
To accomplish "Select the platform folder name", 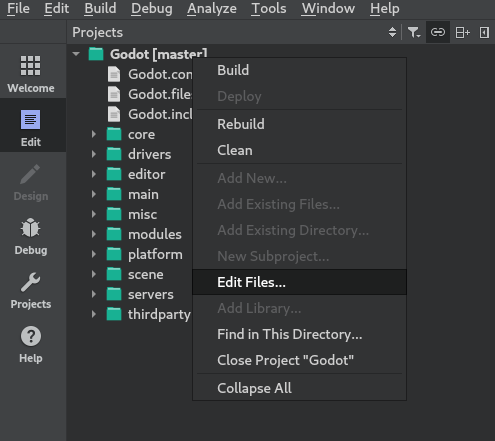I will click(155, 255).
